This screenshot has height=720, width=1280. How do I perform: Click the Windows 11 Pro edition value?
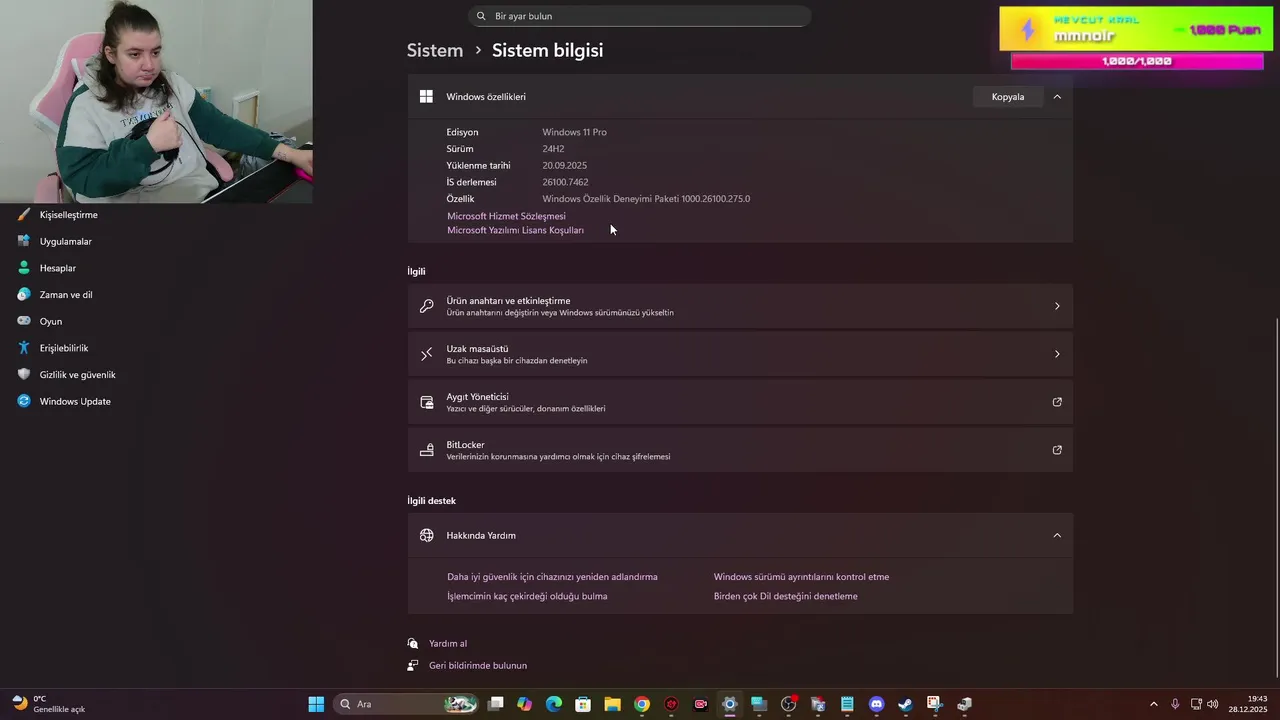point(574,132)
